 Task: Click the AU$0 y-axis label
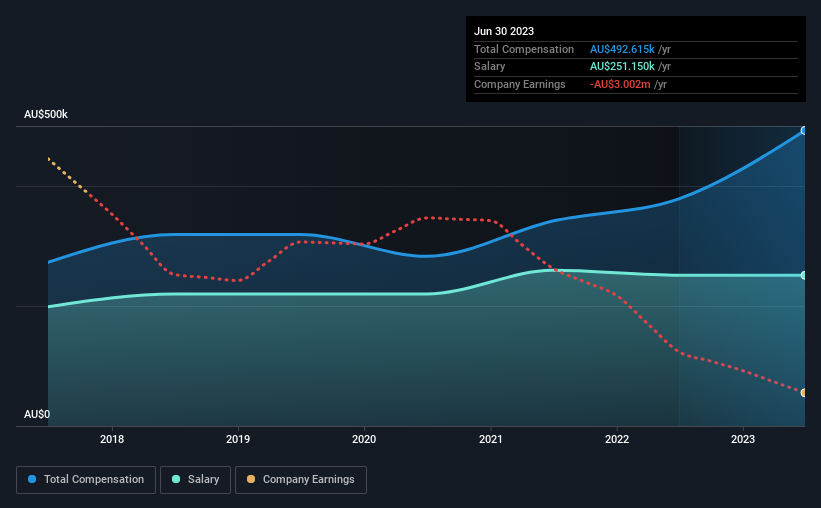coord(37,414)
